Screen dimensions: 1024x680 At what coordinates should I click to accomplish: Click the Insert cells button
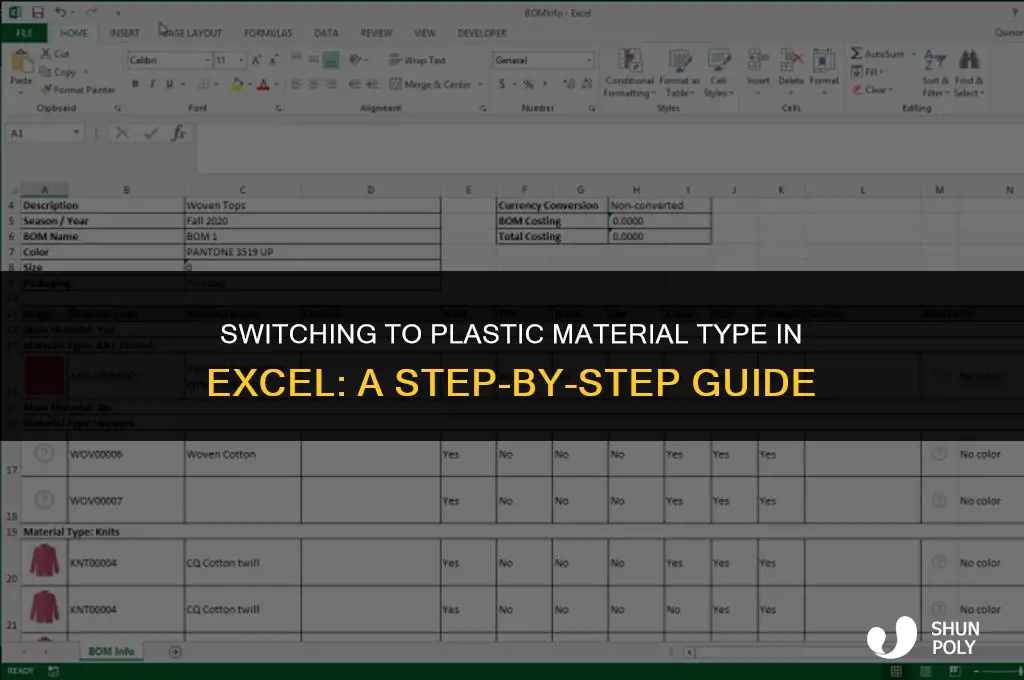click(x=758, y=71)
